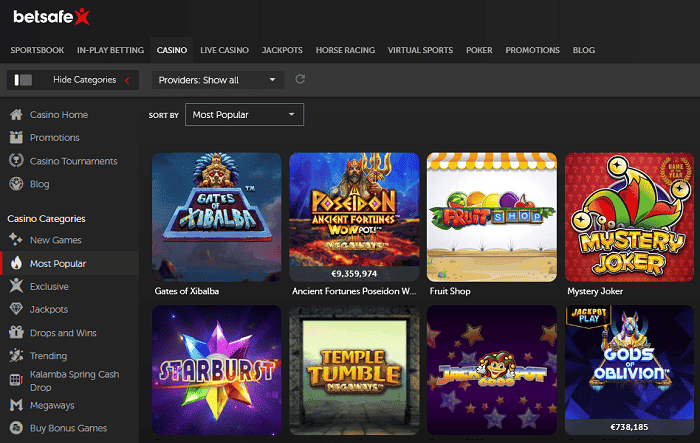This screenshot has width=700, height=443.
Task: Click the Most Popular flame icon
Action: 16,263
